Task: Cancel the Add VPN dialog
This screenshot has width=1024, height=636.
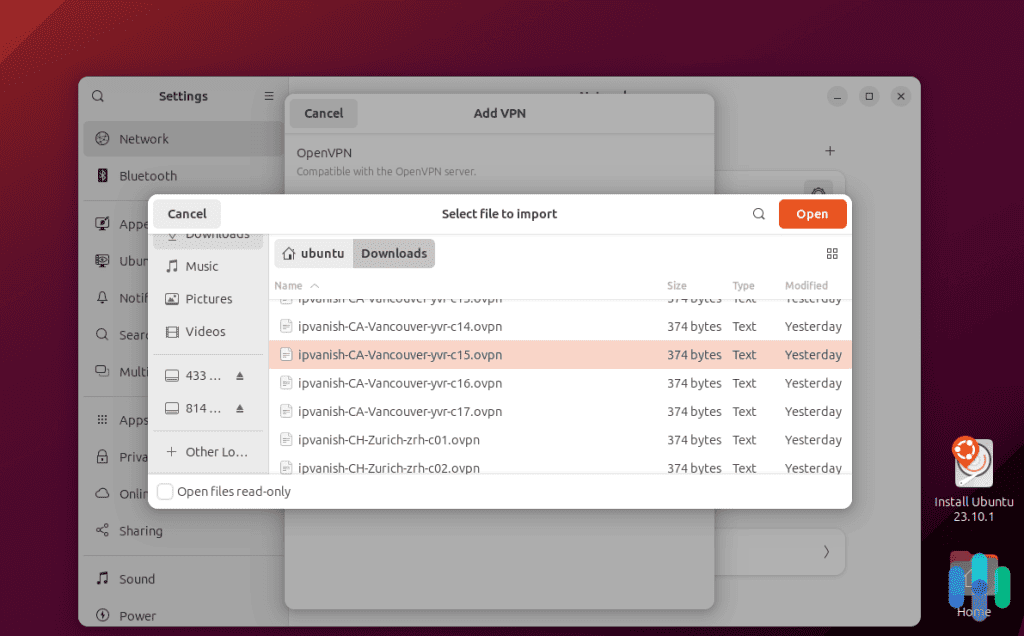Action: (x=323, y=113)
